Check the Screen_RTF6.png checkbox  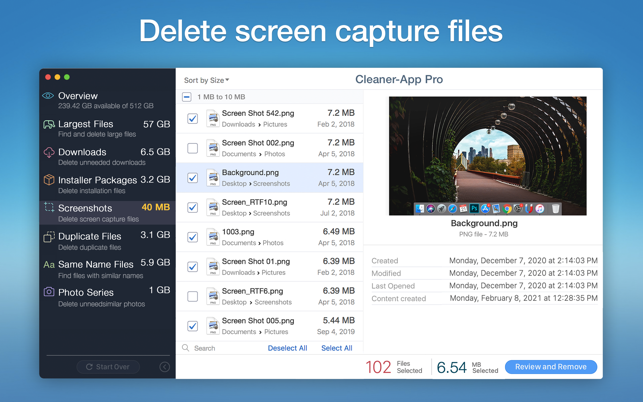[192, 296]
